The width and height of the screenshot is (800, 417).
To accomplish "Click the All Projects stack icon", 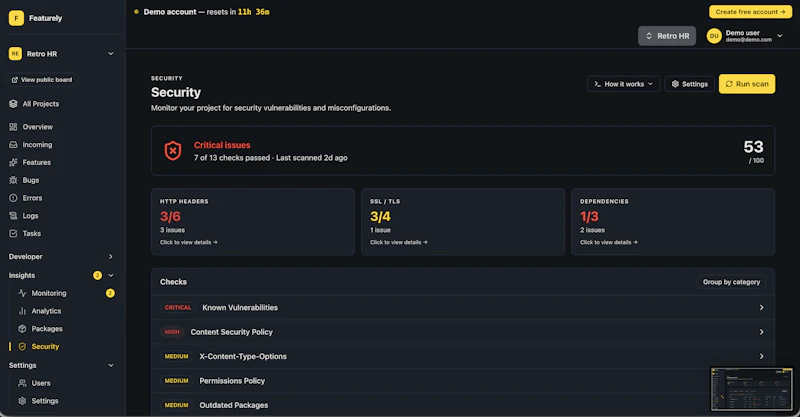I will click(x=13, y=104).
